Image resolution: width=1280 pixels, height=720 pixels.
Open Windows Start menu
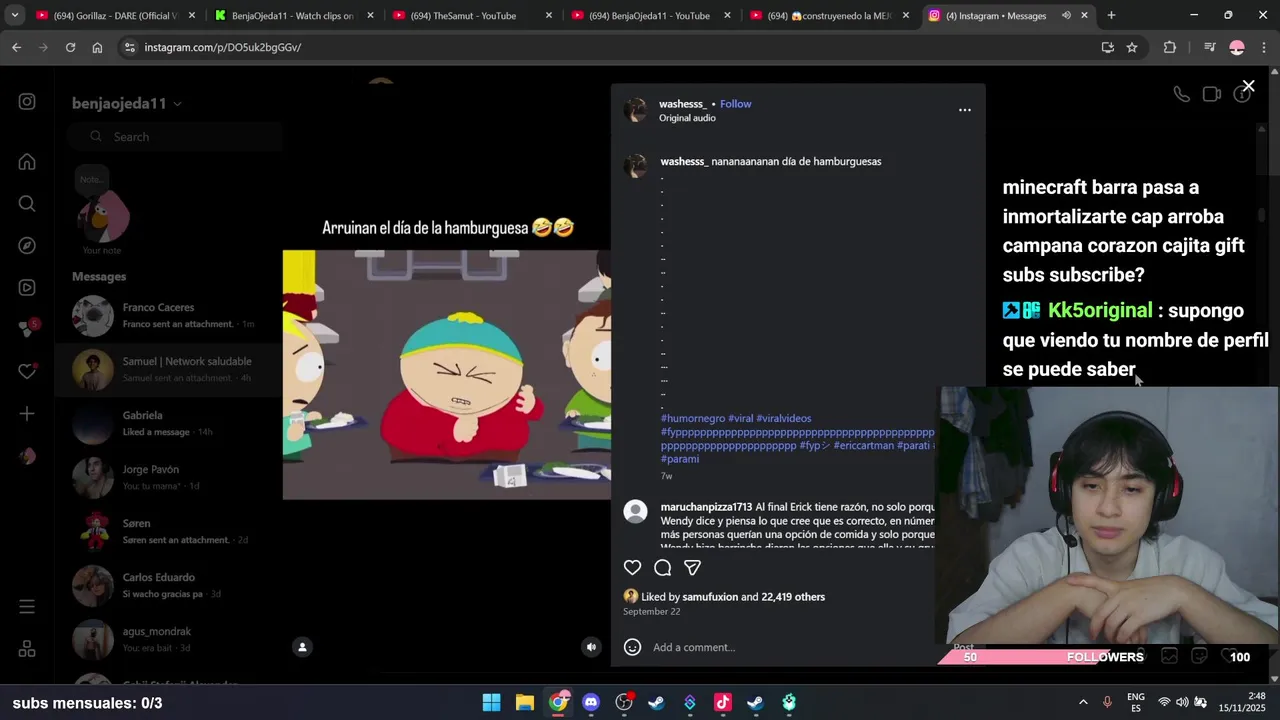[491, 702]
